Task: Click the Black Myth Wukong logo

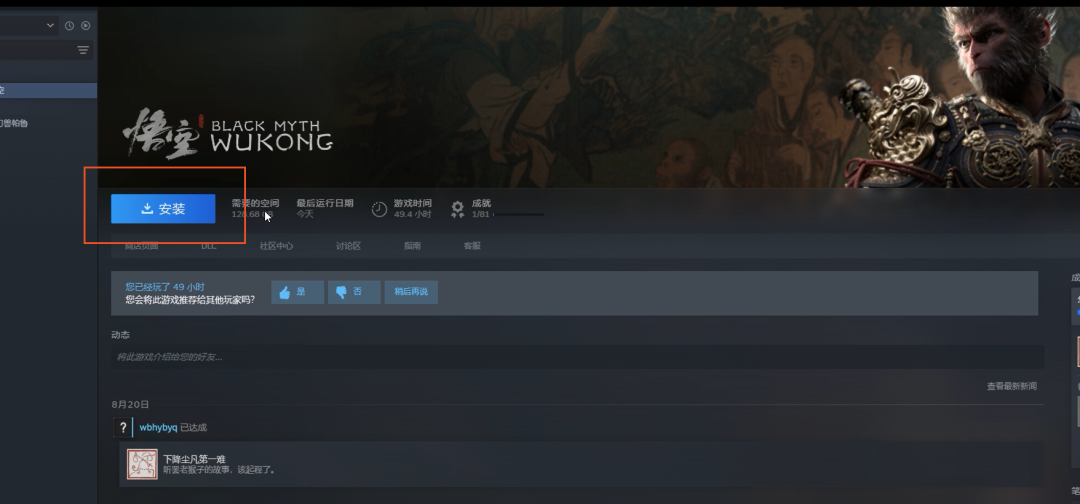Action: [228, 134]
